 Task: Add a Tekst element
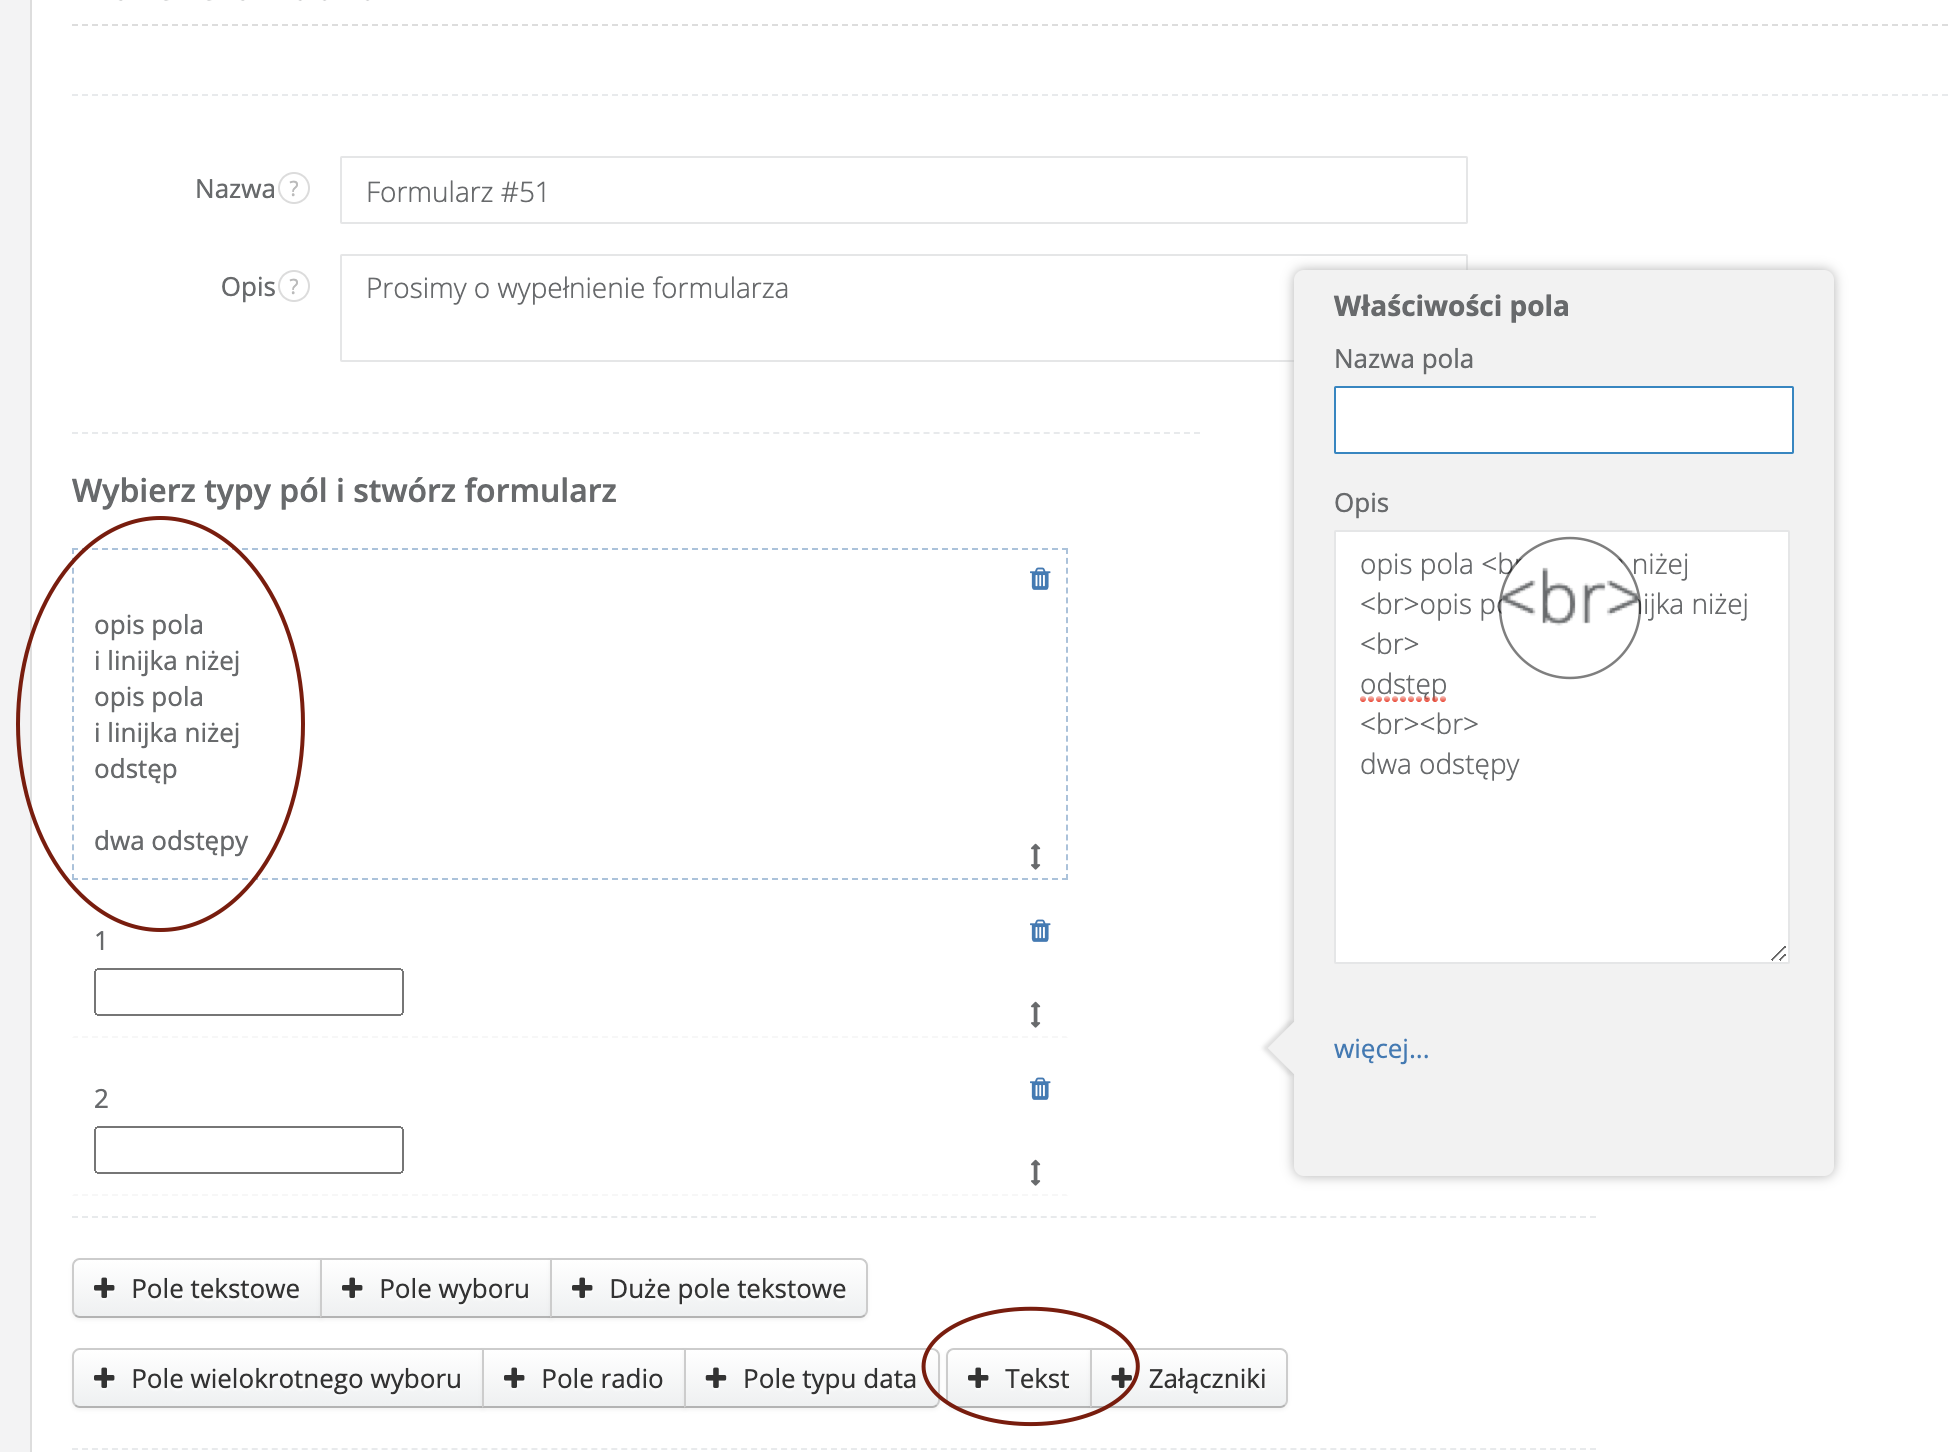point(1019,1378)
